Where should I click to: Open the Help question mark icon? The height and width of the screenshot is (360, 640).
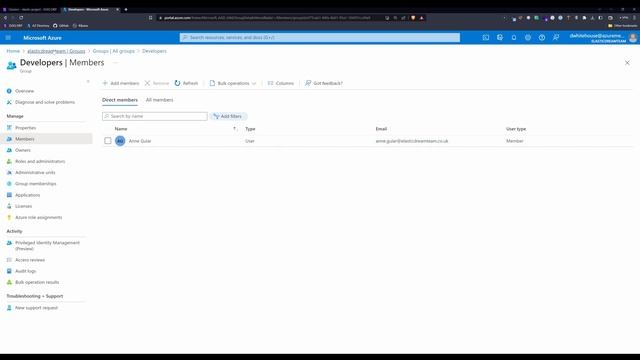pyautogui.click(x=542, y=38)
